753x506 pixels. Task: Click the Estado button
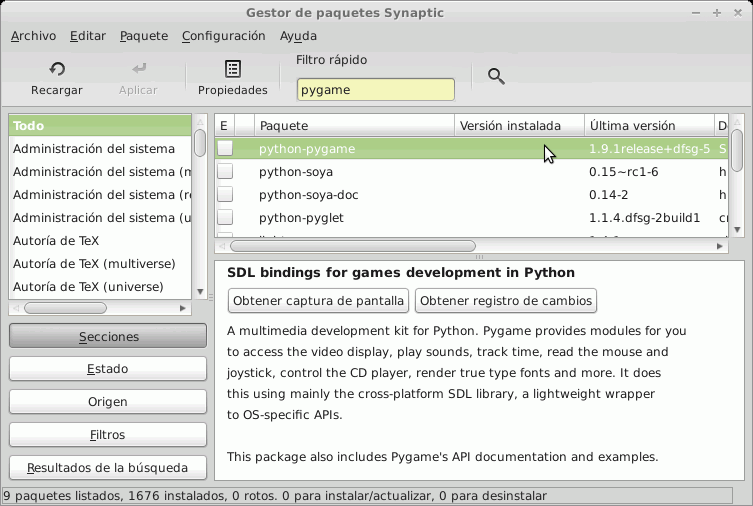[x=108, y=369]
